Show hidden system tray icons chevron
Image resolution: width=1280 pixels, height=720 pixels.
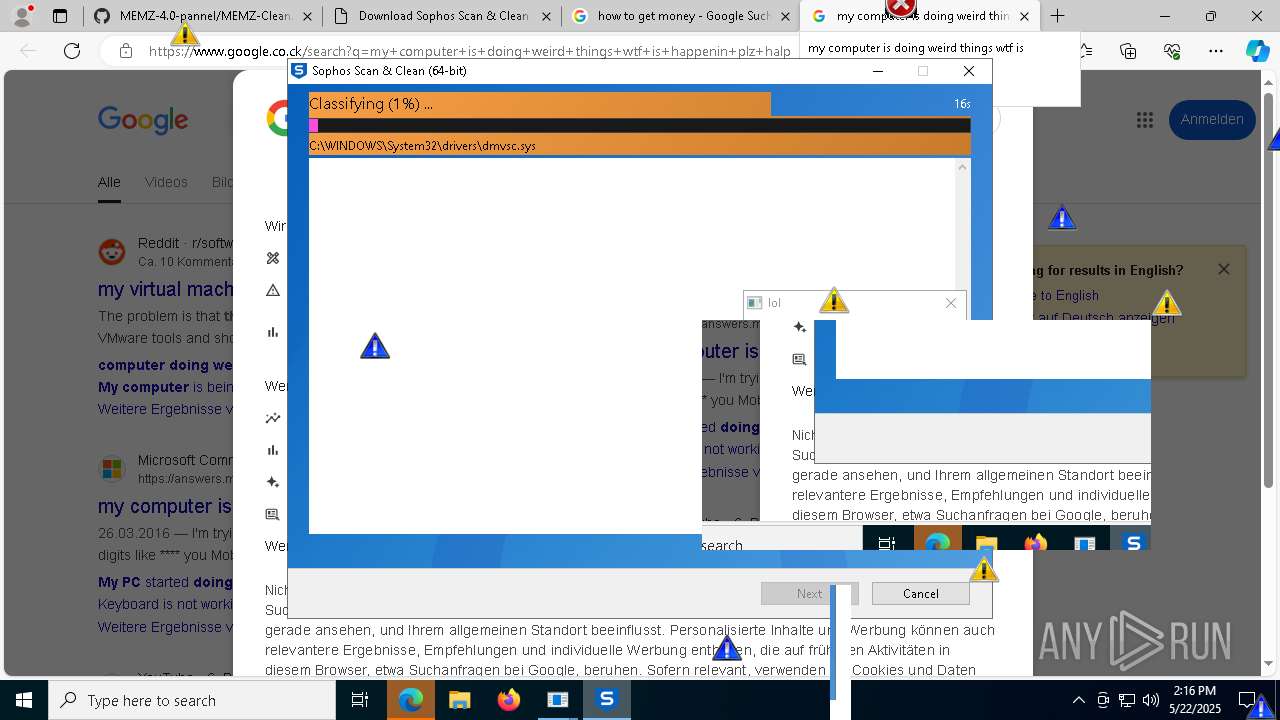(x=1078, y=700)
